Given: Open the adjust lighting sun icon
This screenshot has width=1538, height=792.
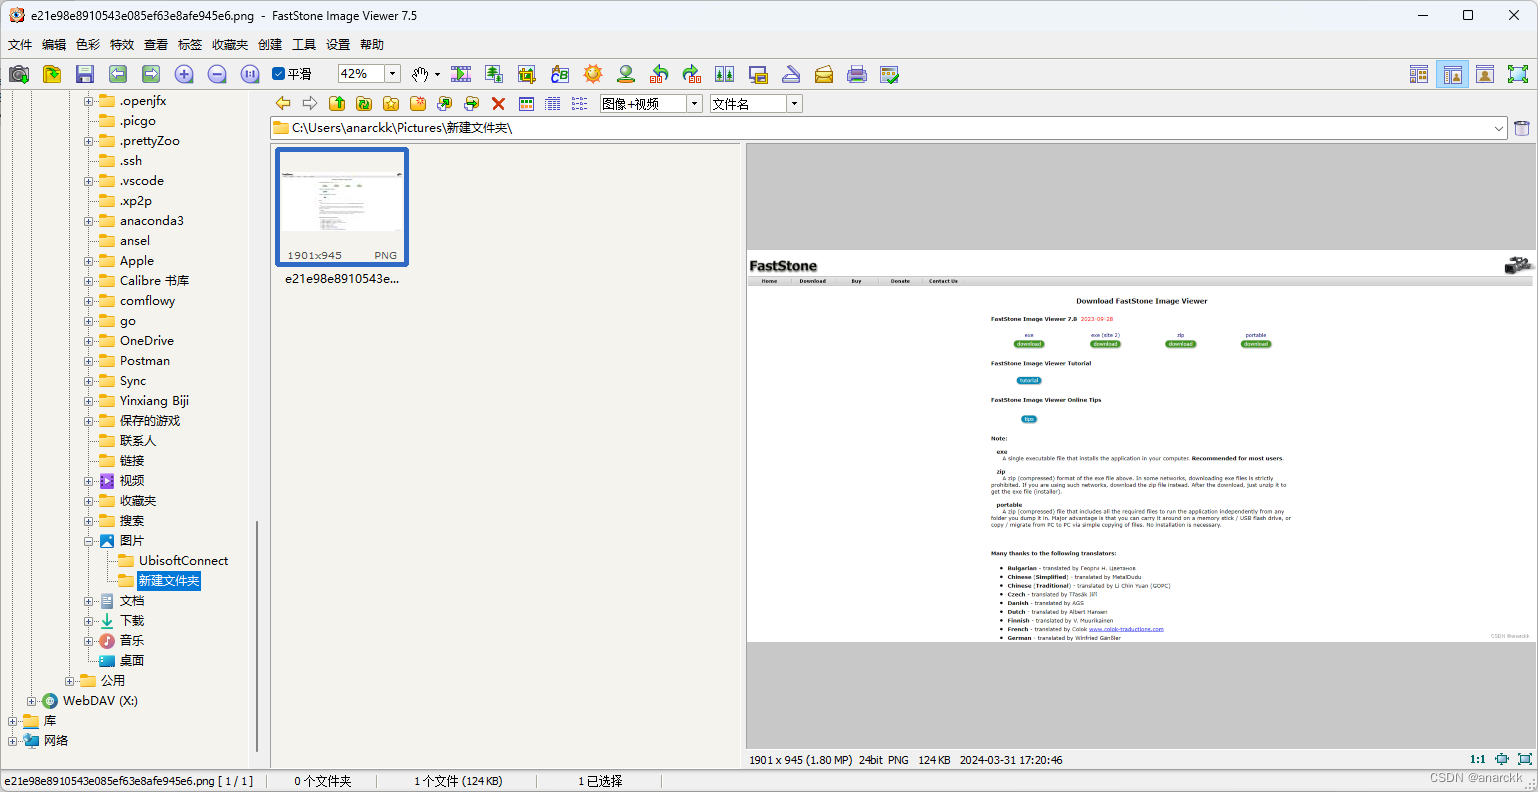Looking at the screenshot, I should point(593,74).
